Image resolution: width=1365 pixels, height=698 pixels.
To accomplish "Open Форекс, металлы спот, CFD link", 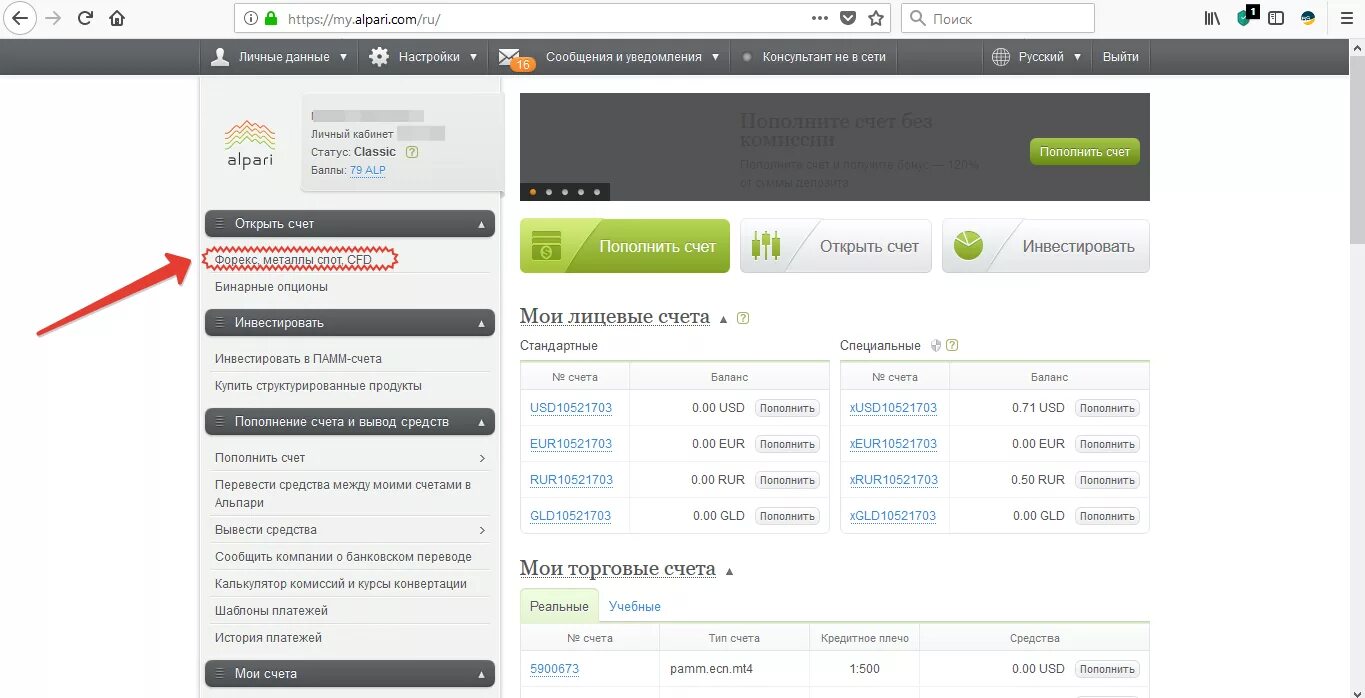I will pyautogui.click(x=293, y=260).
